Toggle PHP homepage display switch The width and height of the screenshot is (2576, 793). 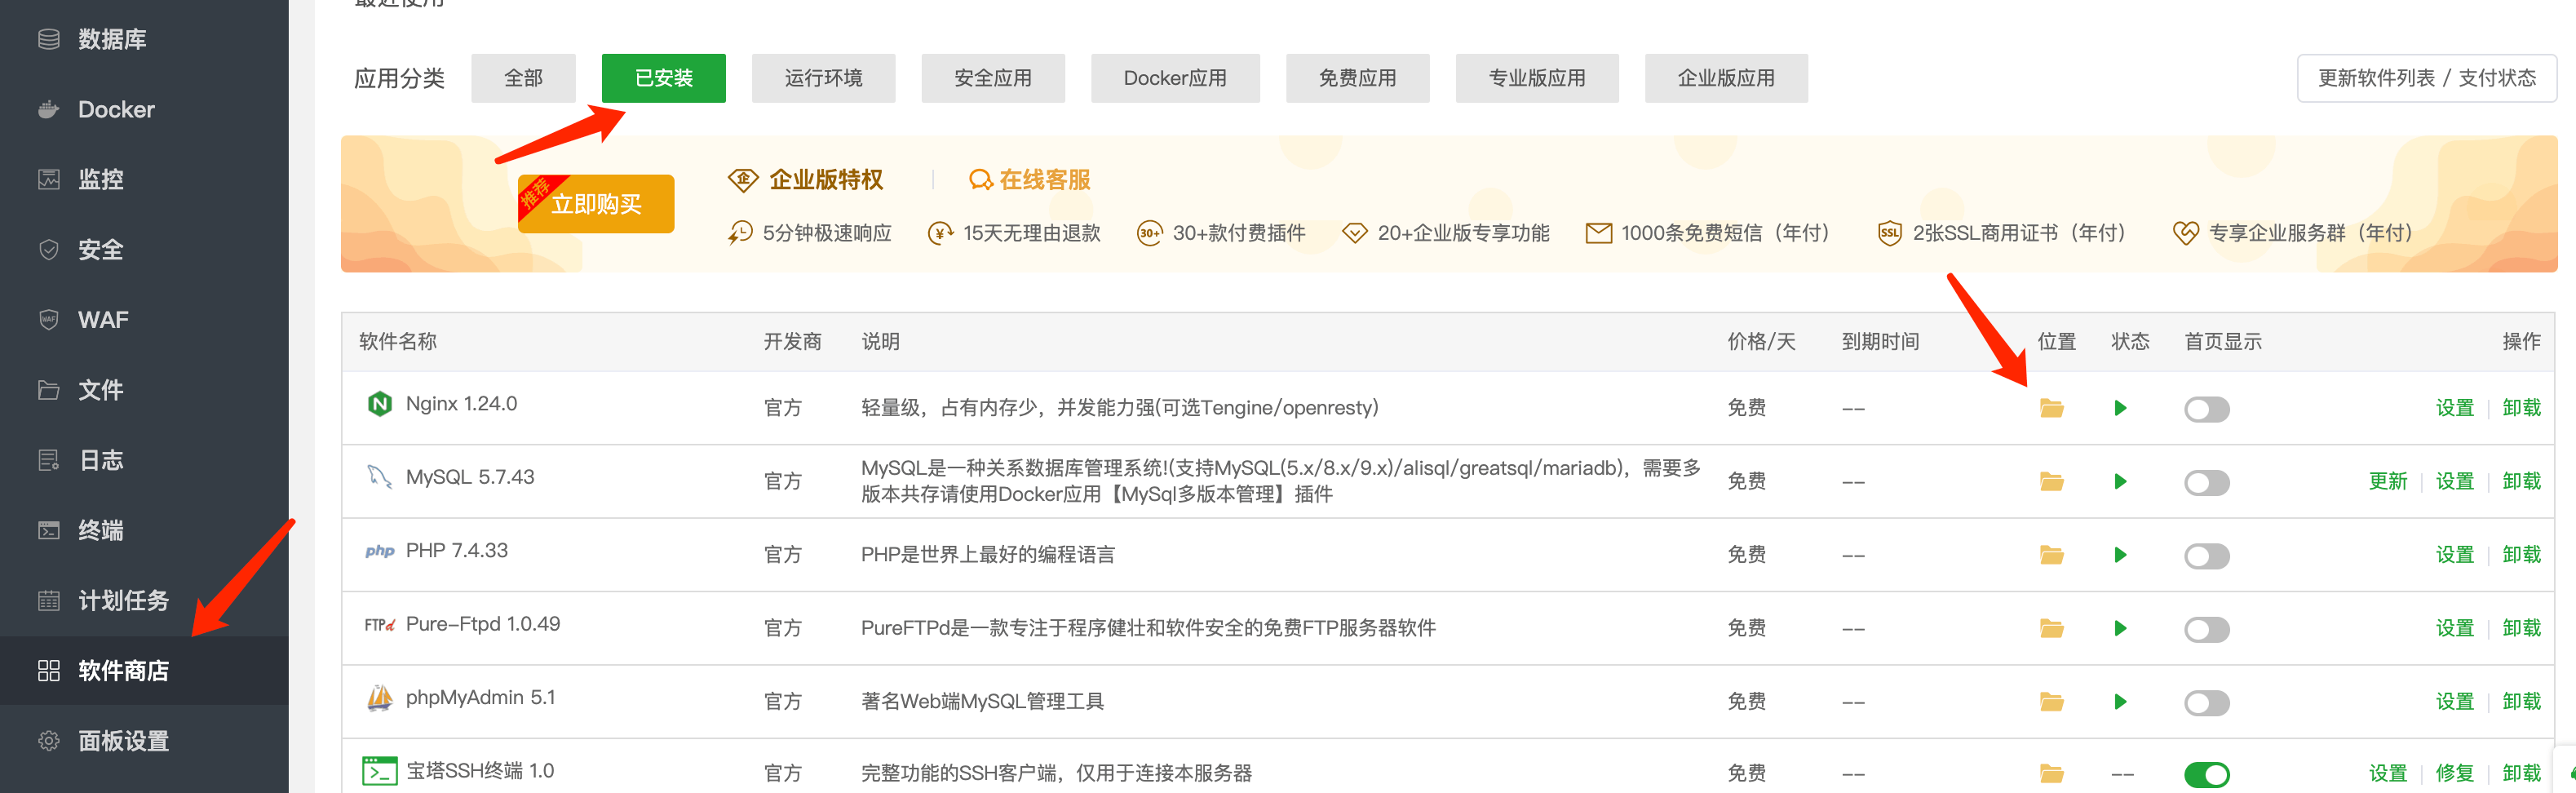[x=2206, y=556]
